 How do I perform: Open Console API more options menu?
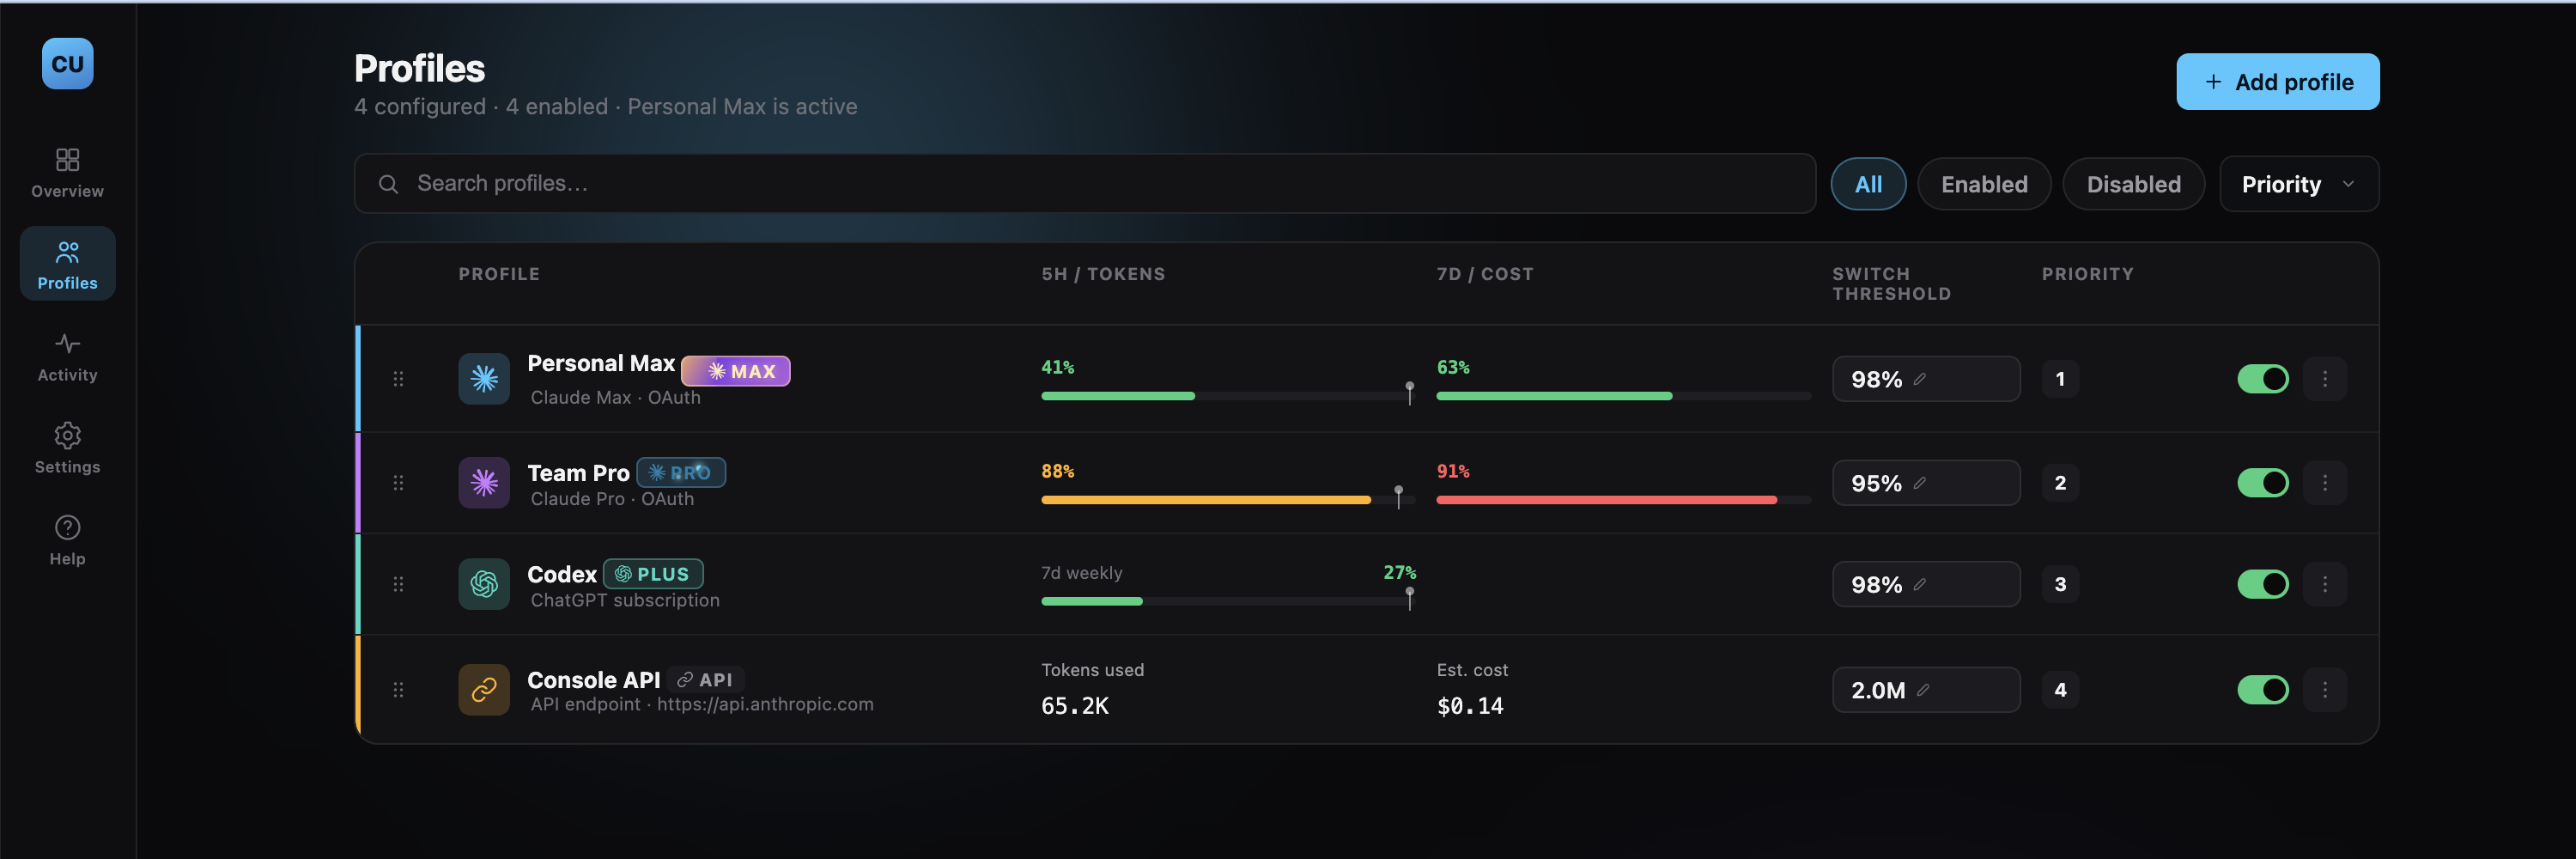pyautogui.click(x=2324, y=690)
